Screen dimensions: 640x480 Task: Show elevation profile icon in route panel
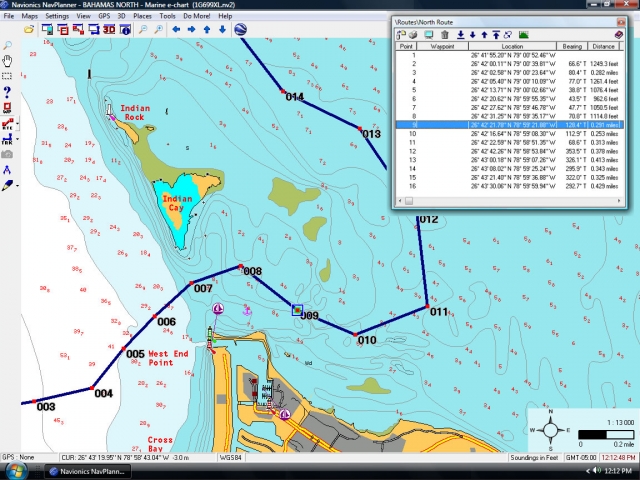[523, 35]
